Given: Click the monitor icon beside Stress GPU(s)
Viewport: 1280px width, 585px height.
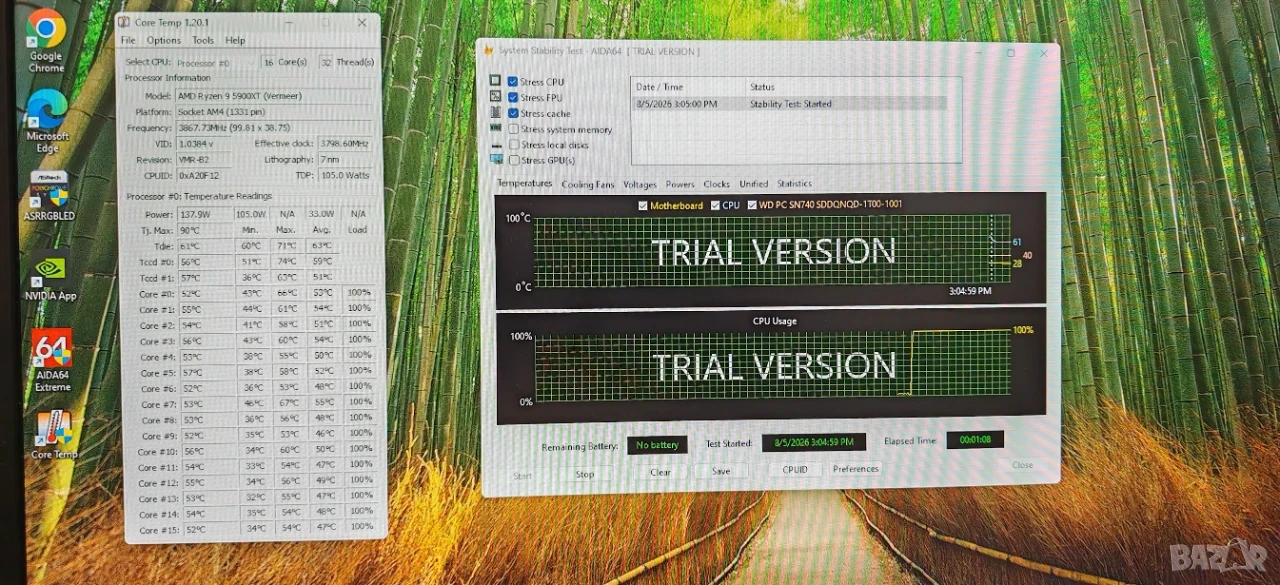Looking at the screenshot, I should [x=495, y=159].
